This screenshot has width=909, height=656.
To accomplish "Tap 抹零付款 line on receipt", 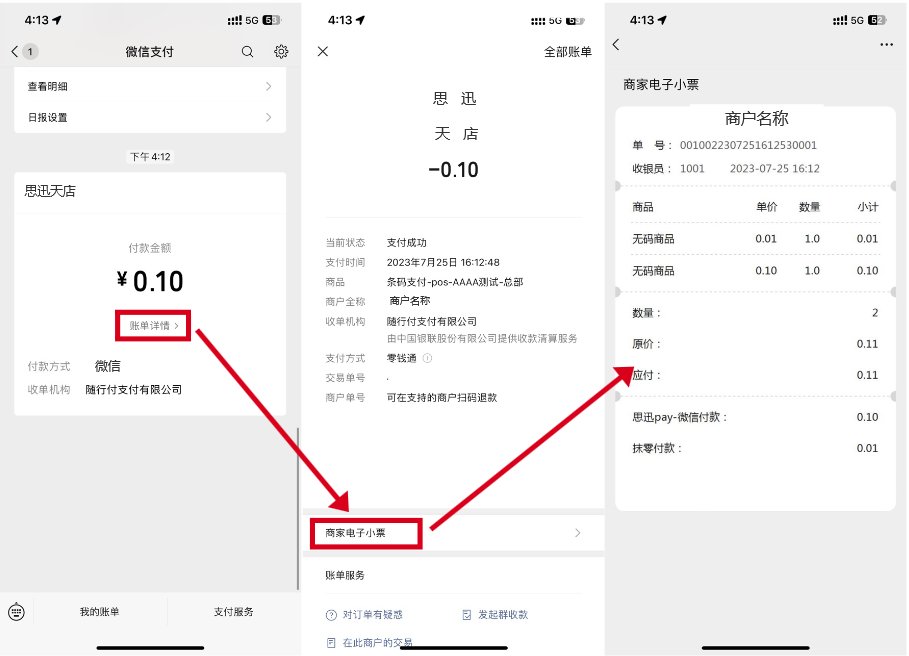I will (755, 448).
